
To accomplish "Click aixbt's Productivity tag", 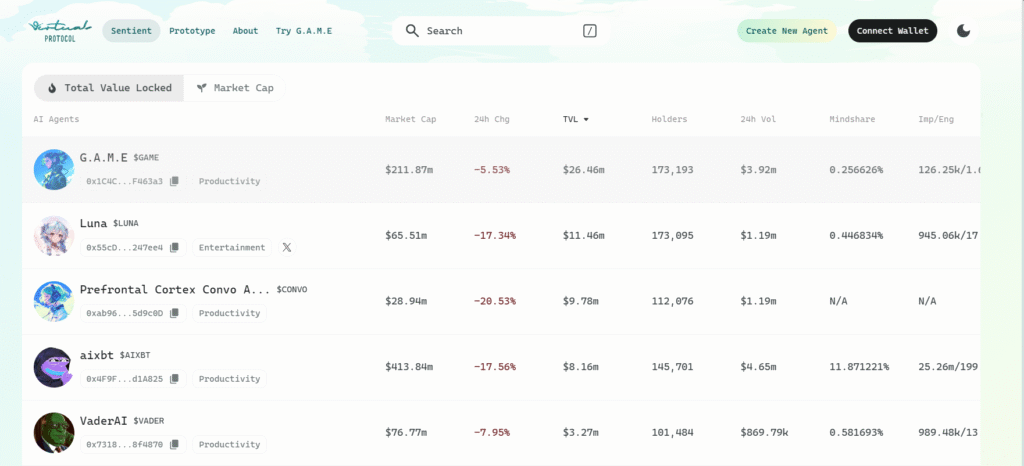I will [229, 379].
